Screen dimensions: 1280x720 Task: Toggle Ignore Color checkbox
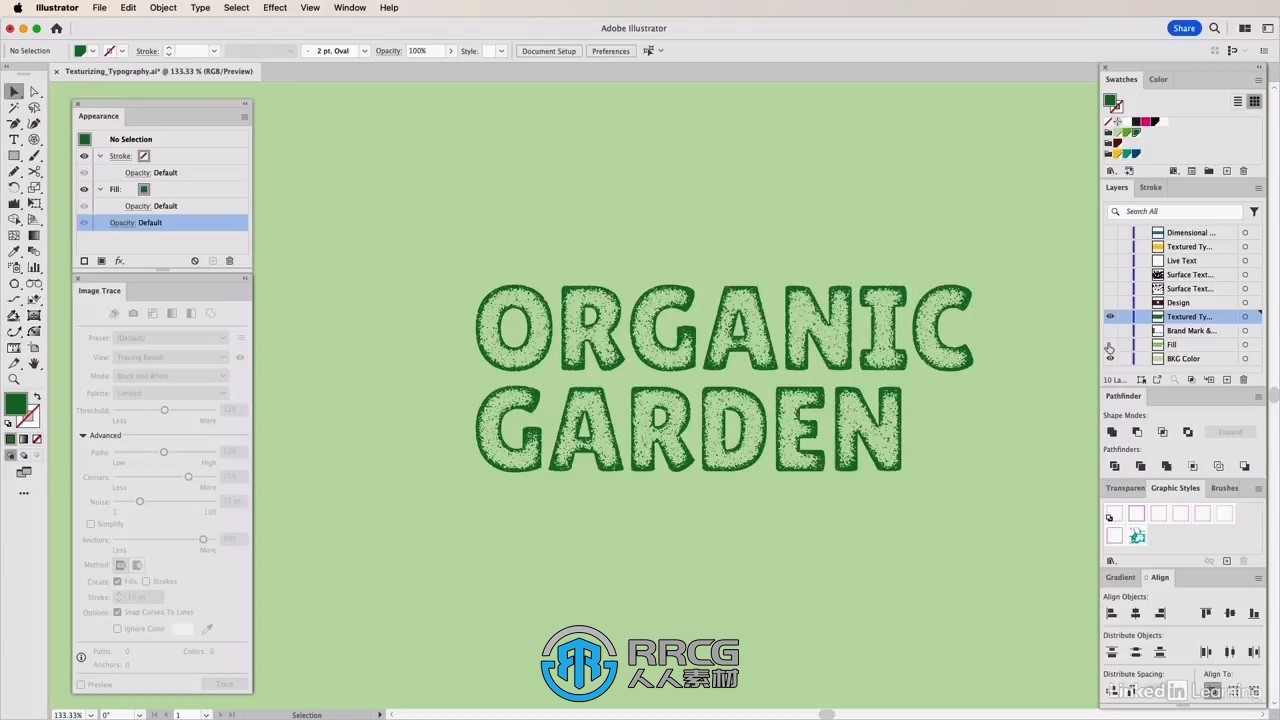pos(117,629)
